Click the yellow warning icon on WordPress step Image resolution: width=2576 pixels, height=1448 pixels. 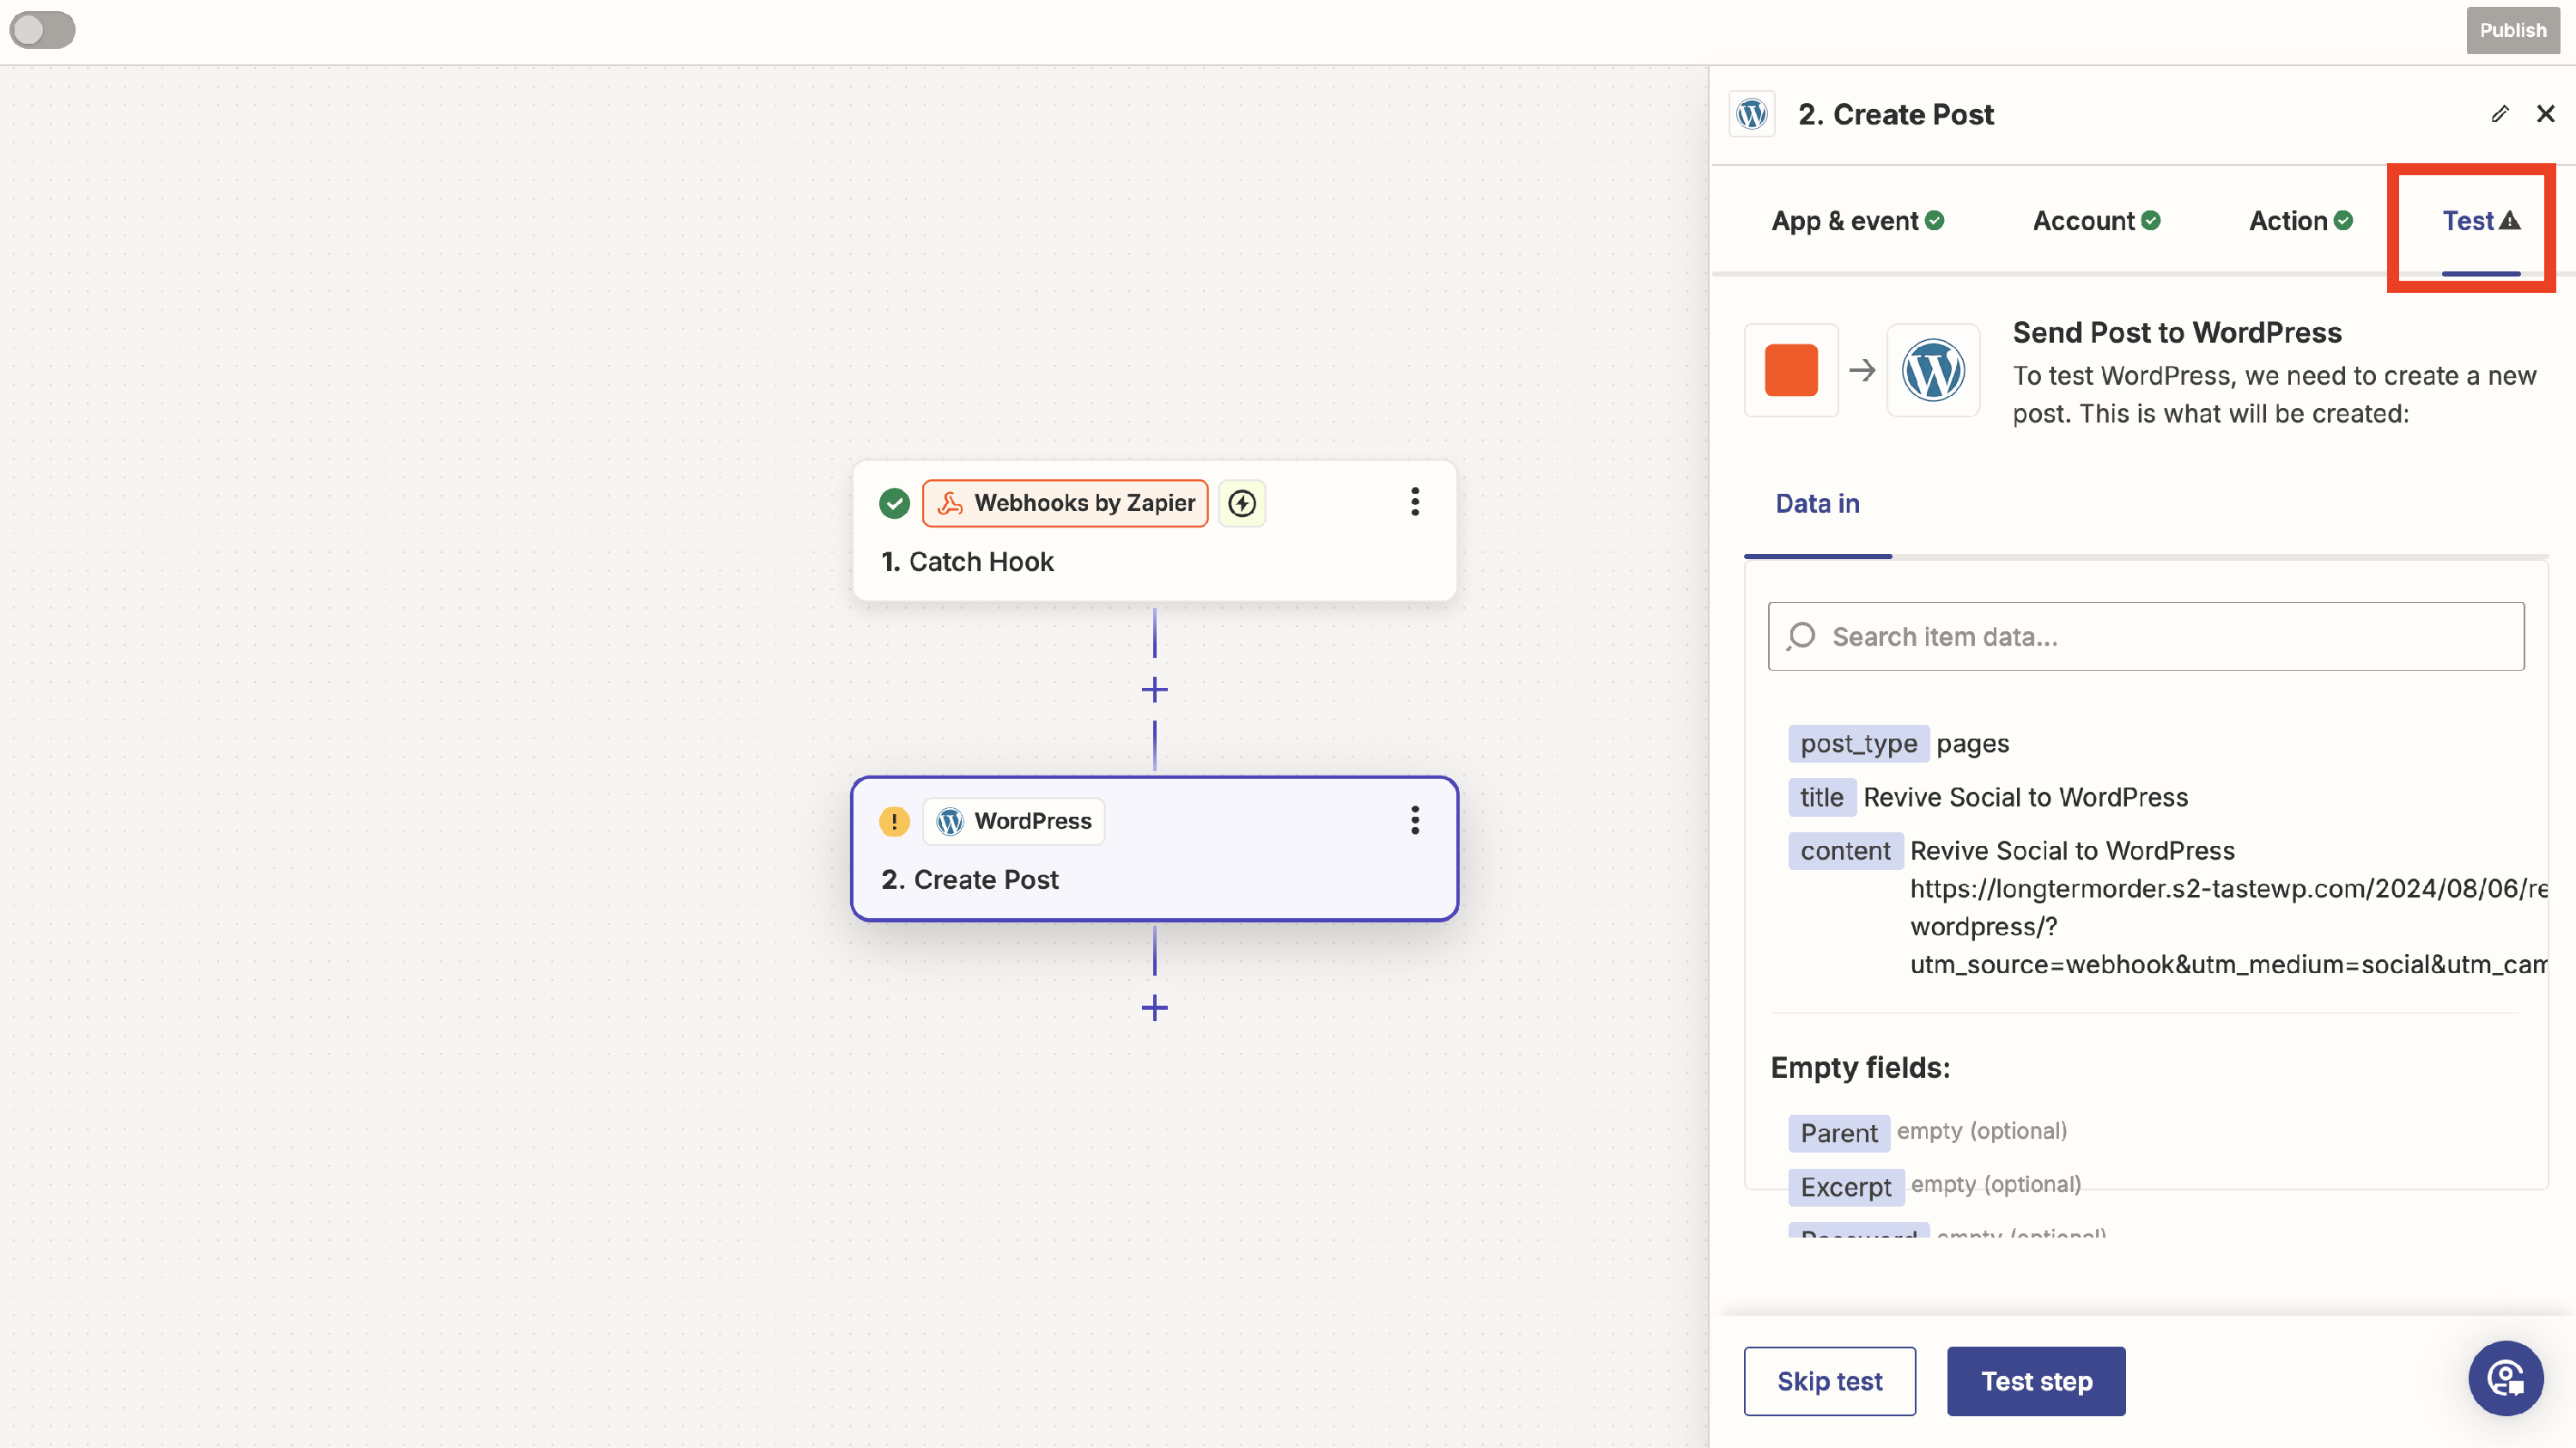click(x=893, y=821)
